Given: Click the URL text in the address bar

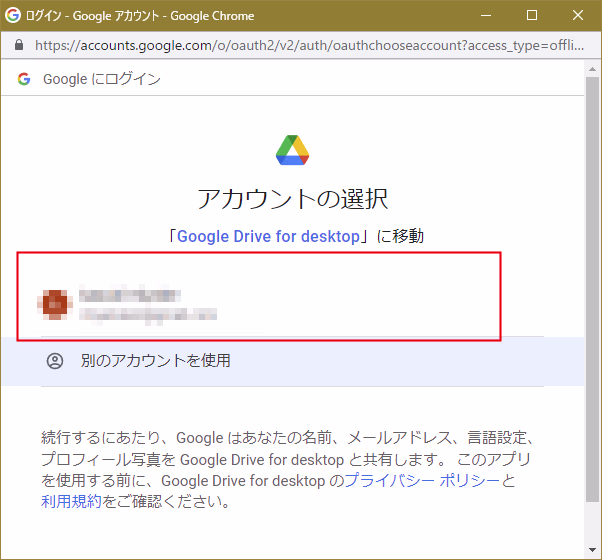Looking at the screenshot, I should tap(309, 45).
